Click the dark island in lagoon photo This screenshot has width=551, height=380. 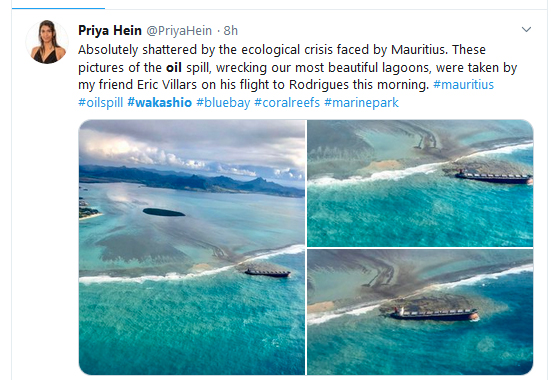[x=163, y=212]
